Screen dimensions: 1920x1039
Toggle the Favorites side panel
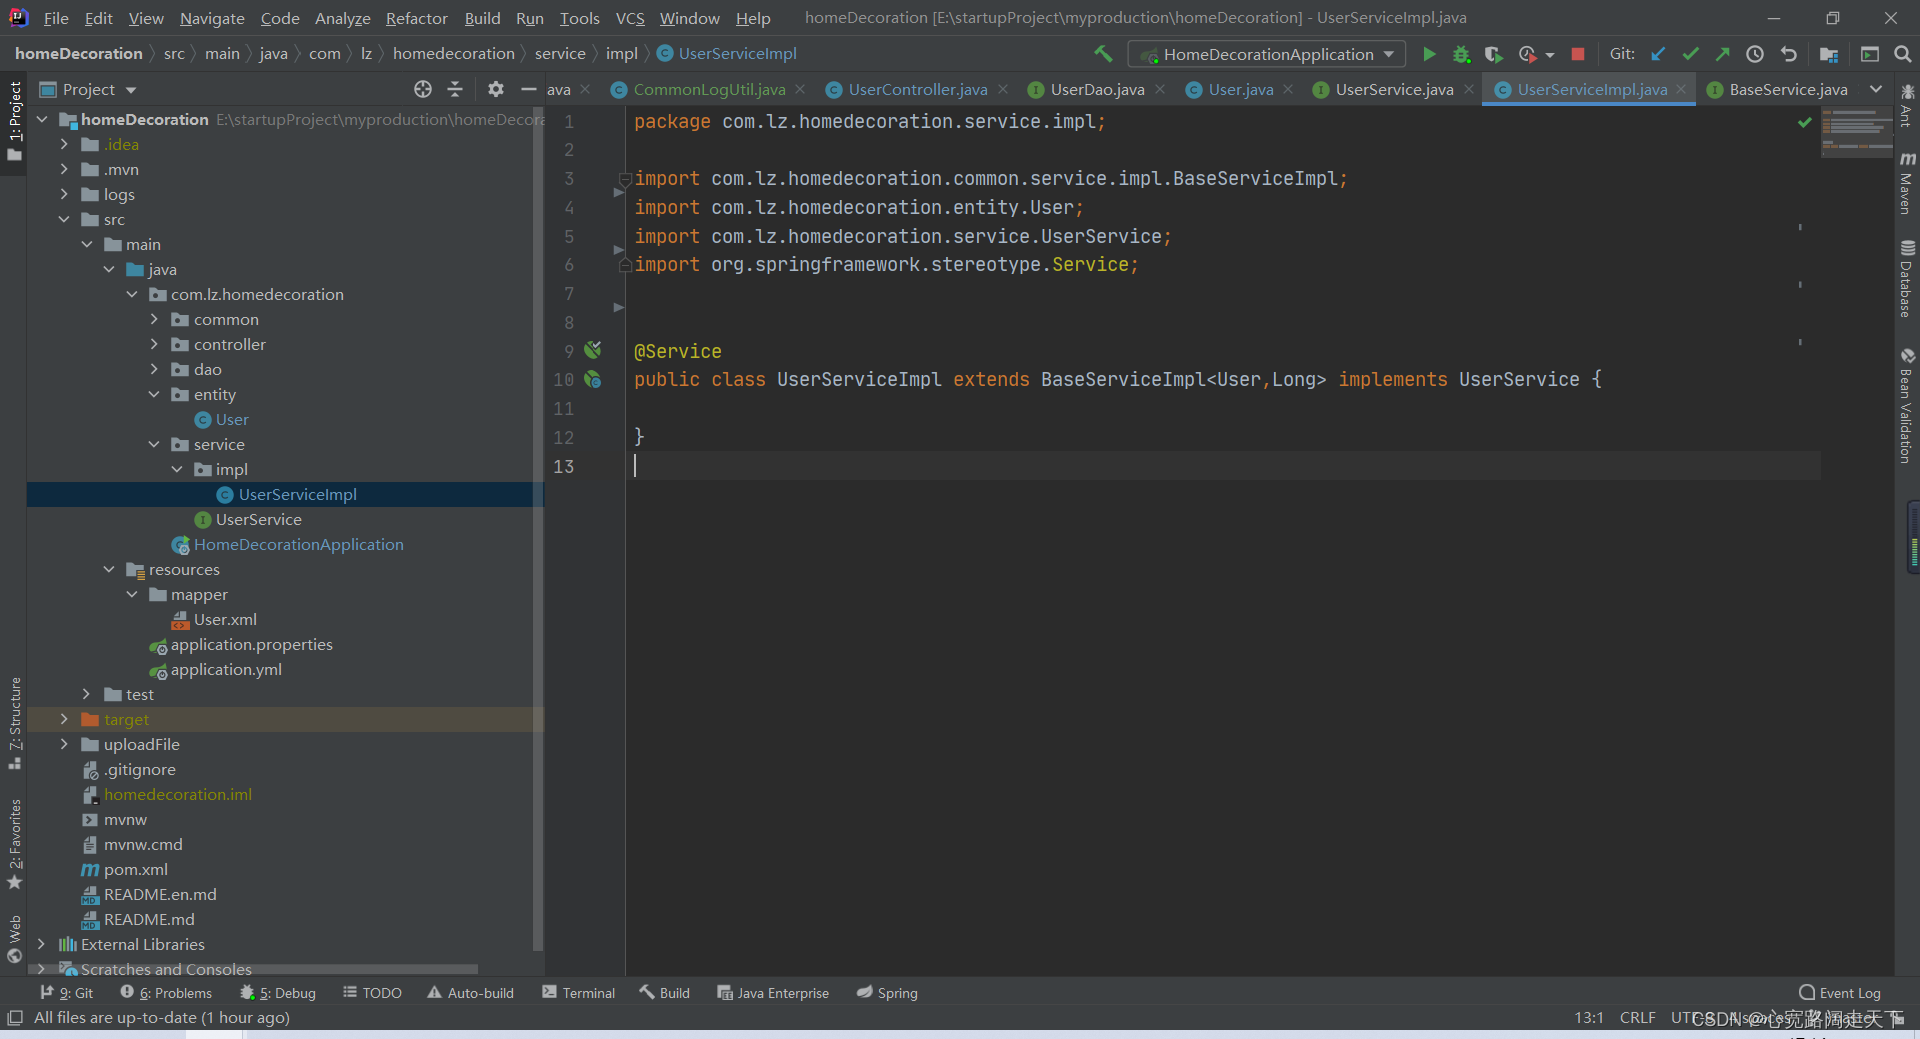coord(15,843)
